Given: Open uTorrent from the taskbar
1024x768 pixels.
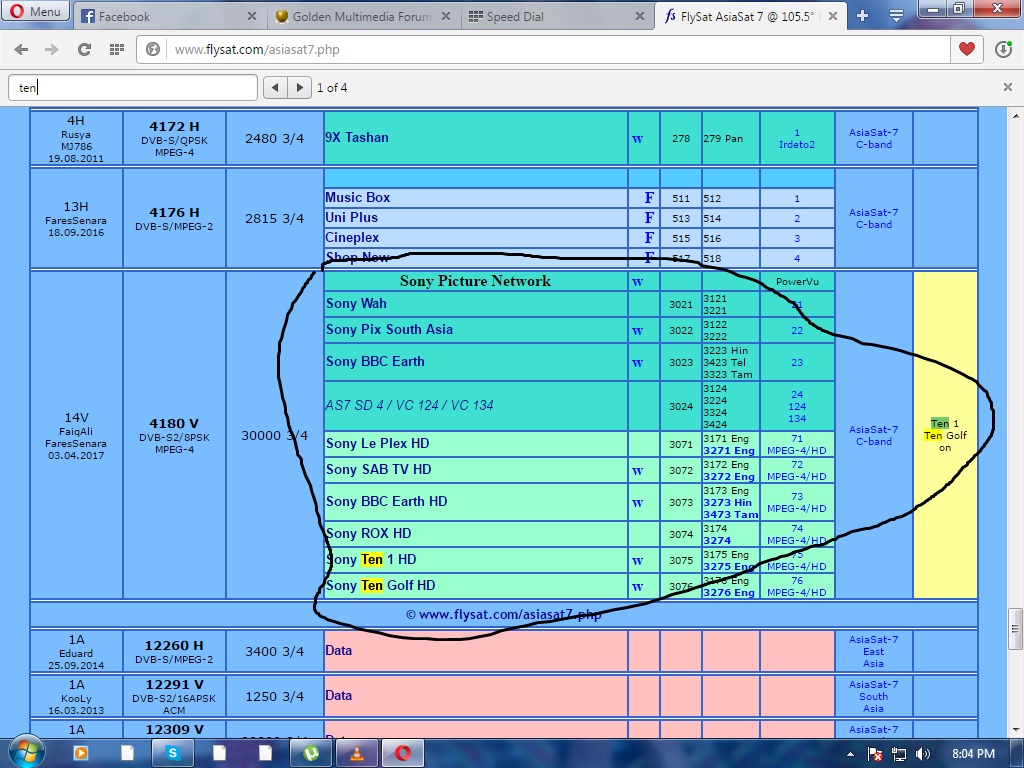Looking at the screenshot, I should click(311, 754).
